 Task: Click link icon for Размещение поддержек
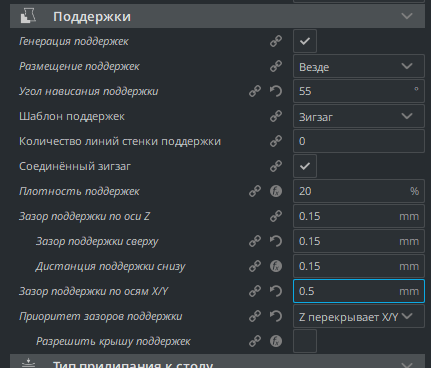click(276, 66)
